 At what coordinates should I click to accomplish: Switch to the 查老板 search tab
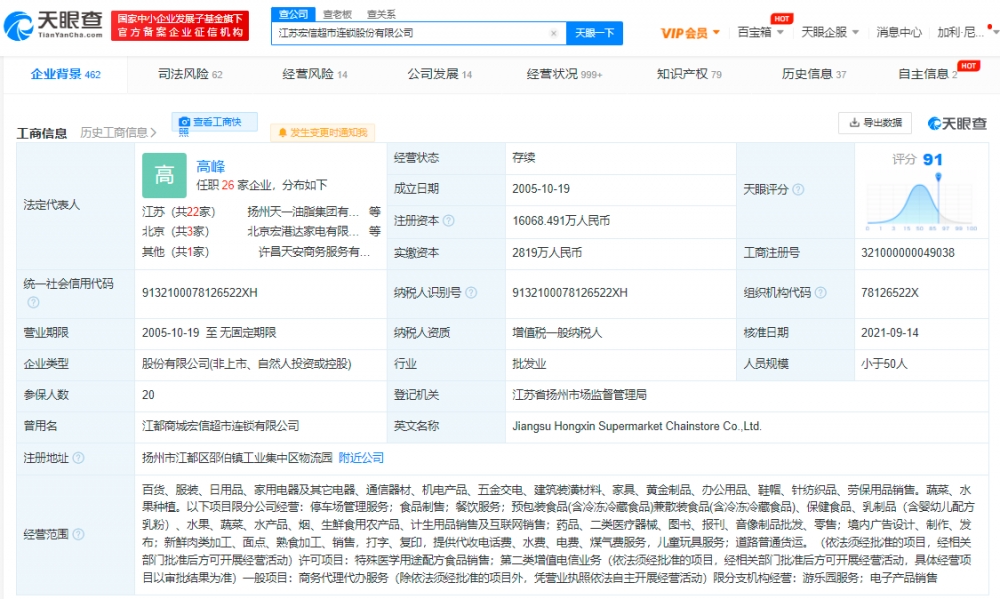tap(337, 14)
